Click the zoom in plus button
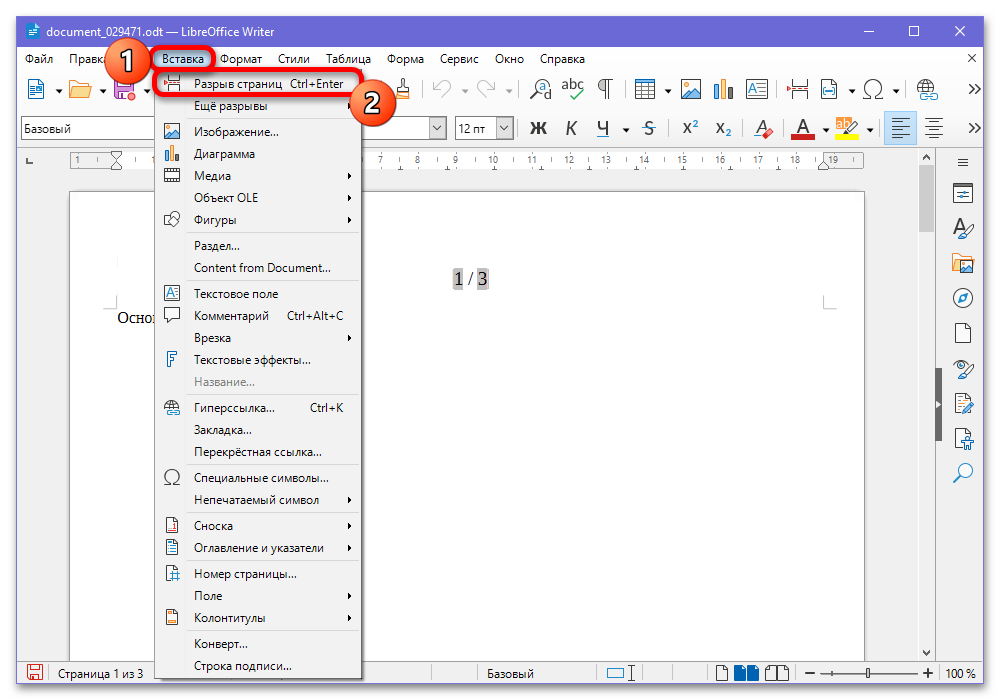The image size is (1000, 700). (x=928, y=673)
